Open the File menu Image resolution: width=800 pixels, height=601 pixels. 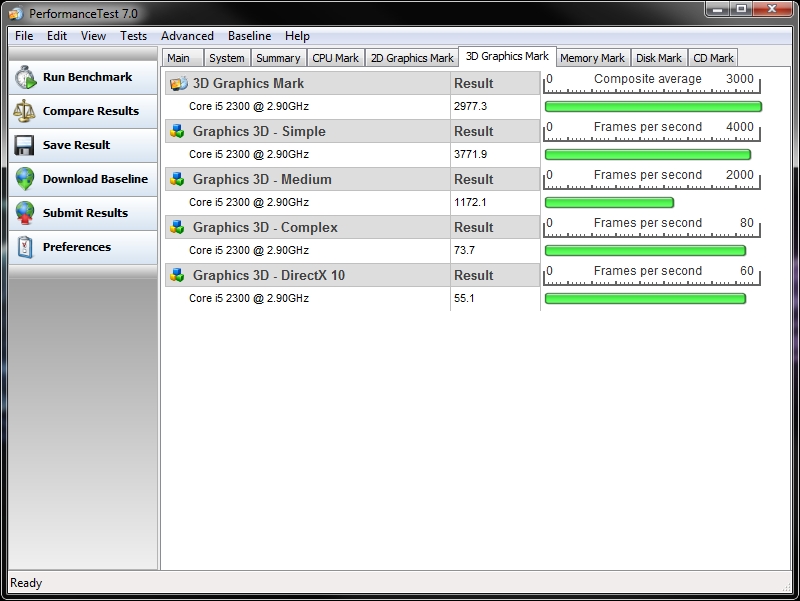click(24, 36)
